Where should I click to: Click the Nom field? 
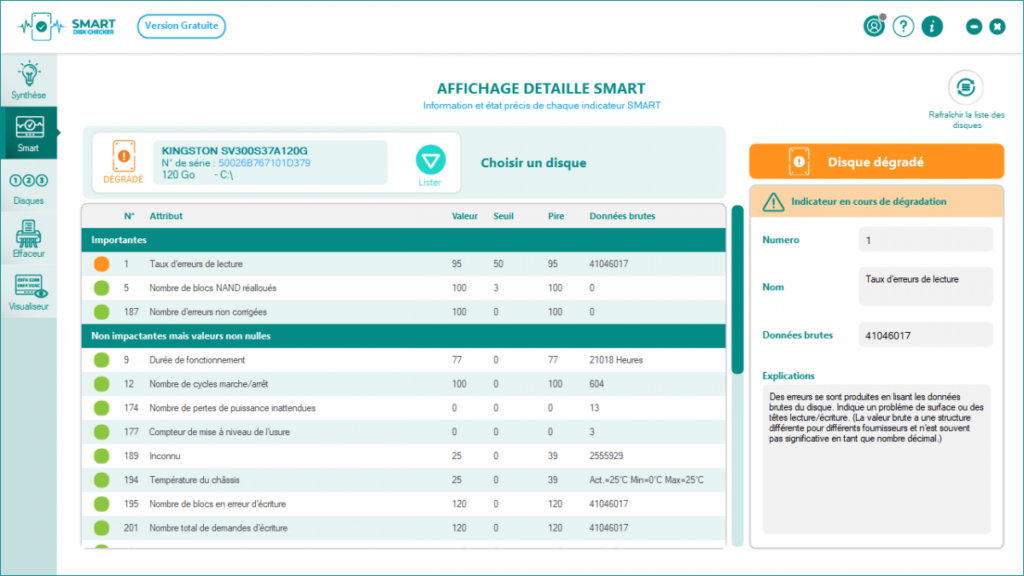pos(925,286)
